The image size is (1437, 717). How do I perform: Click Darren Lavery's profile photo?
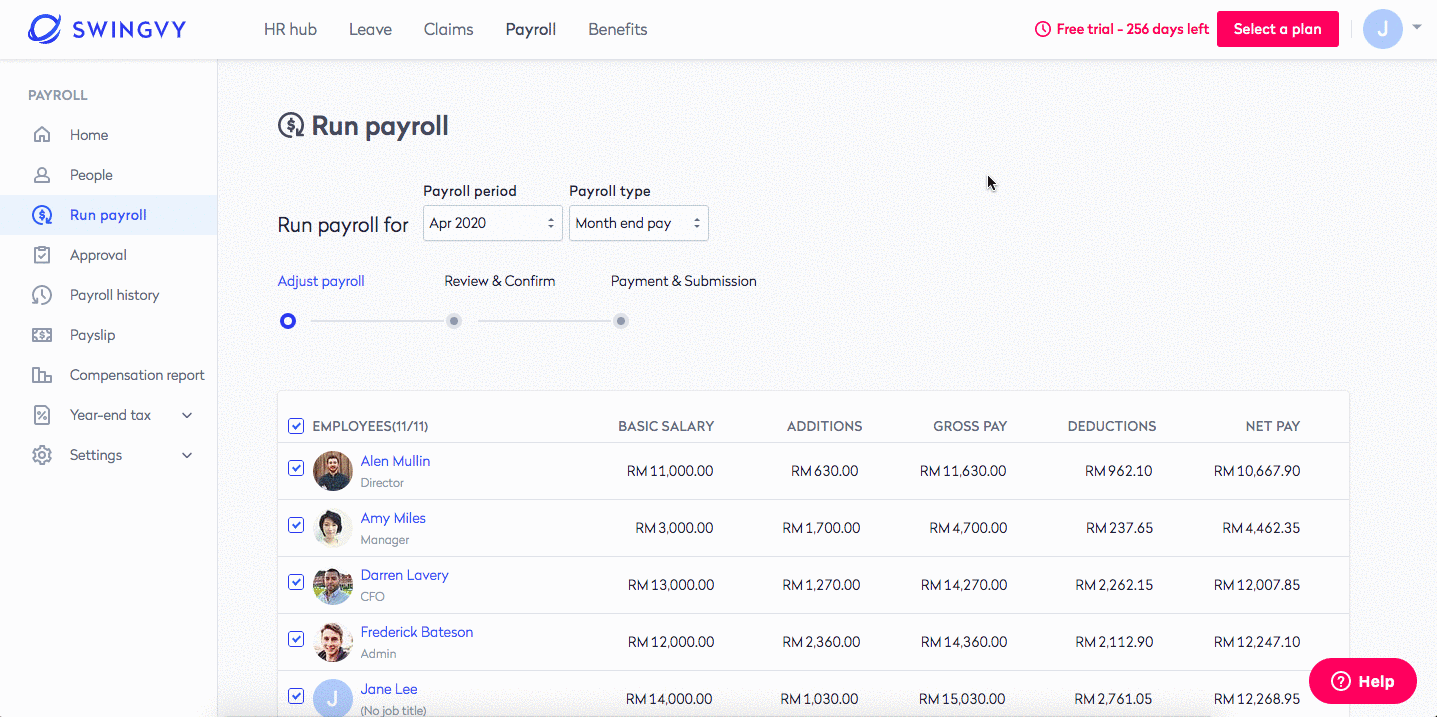click(x=333, y=585)
